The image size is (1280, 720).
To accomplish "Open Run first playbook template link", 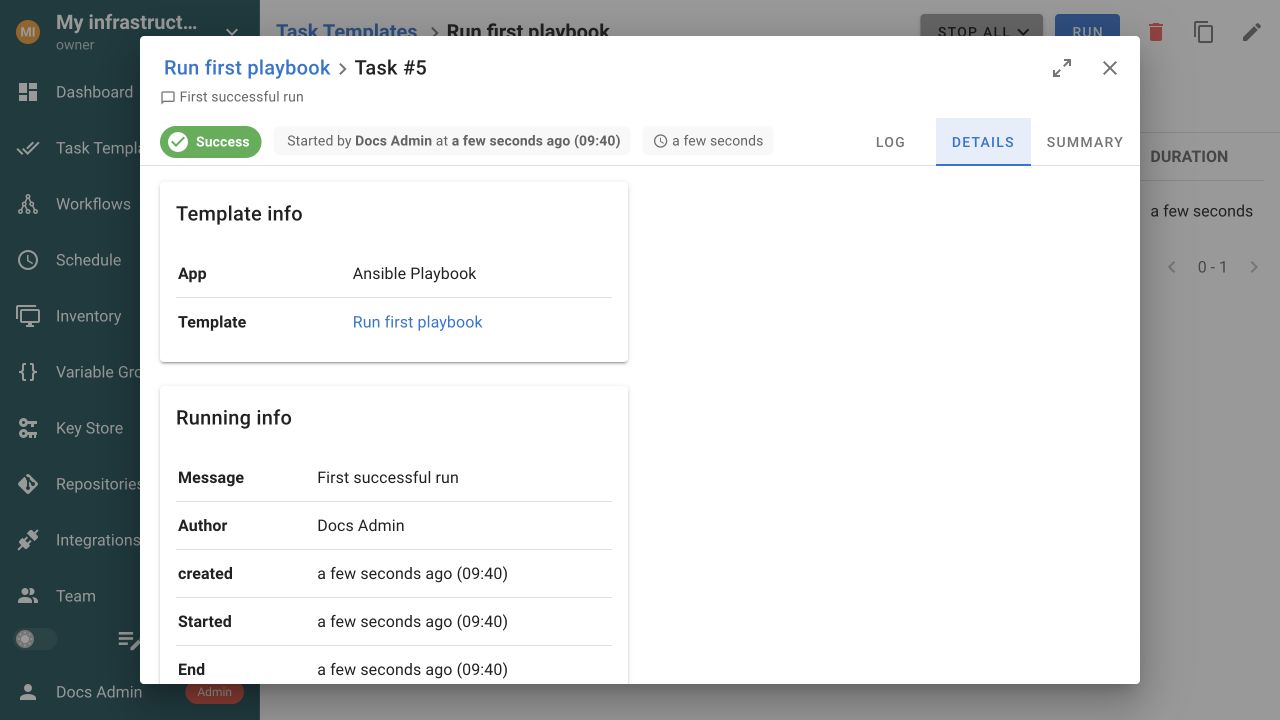I will 417,322.
